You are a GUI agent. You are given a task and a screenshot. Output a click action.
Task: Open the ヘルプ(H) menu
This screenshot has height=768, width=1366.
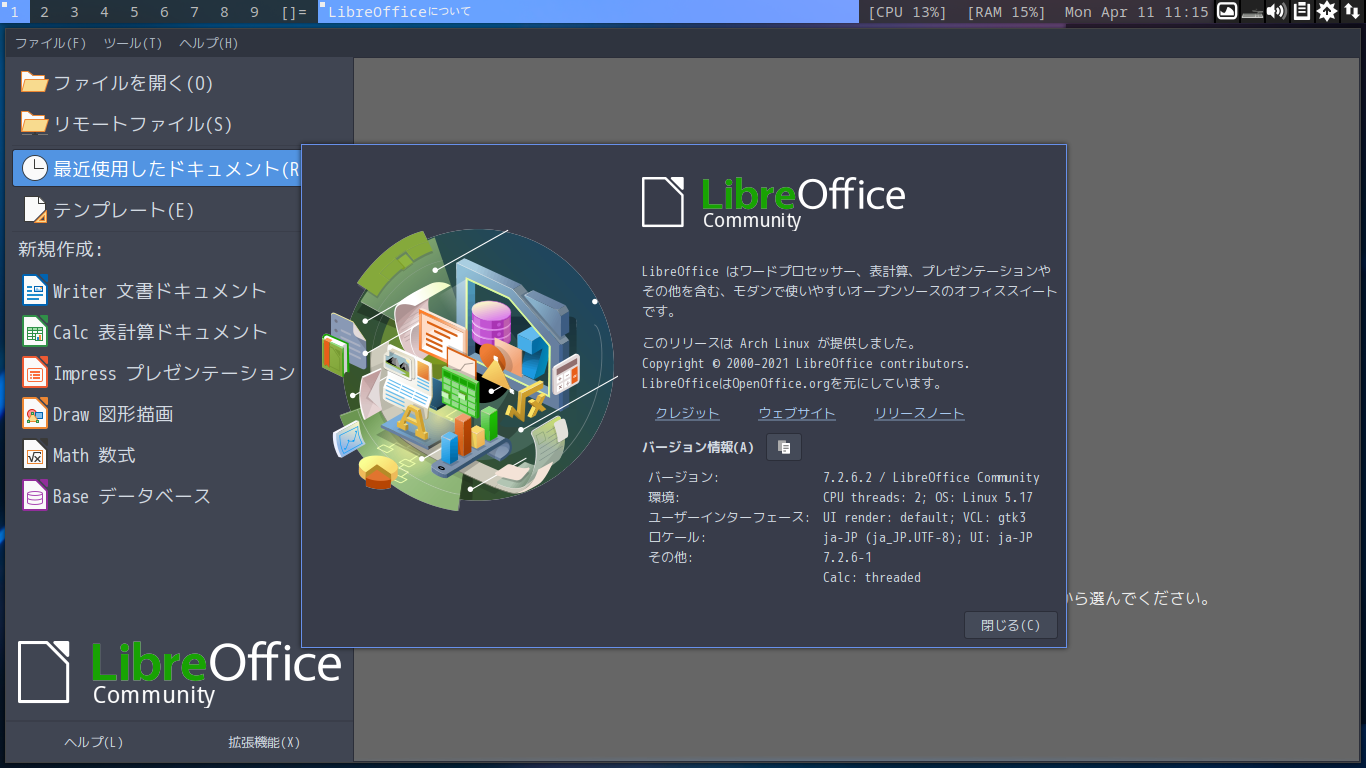pyautogui.click(x=209, y=43)
